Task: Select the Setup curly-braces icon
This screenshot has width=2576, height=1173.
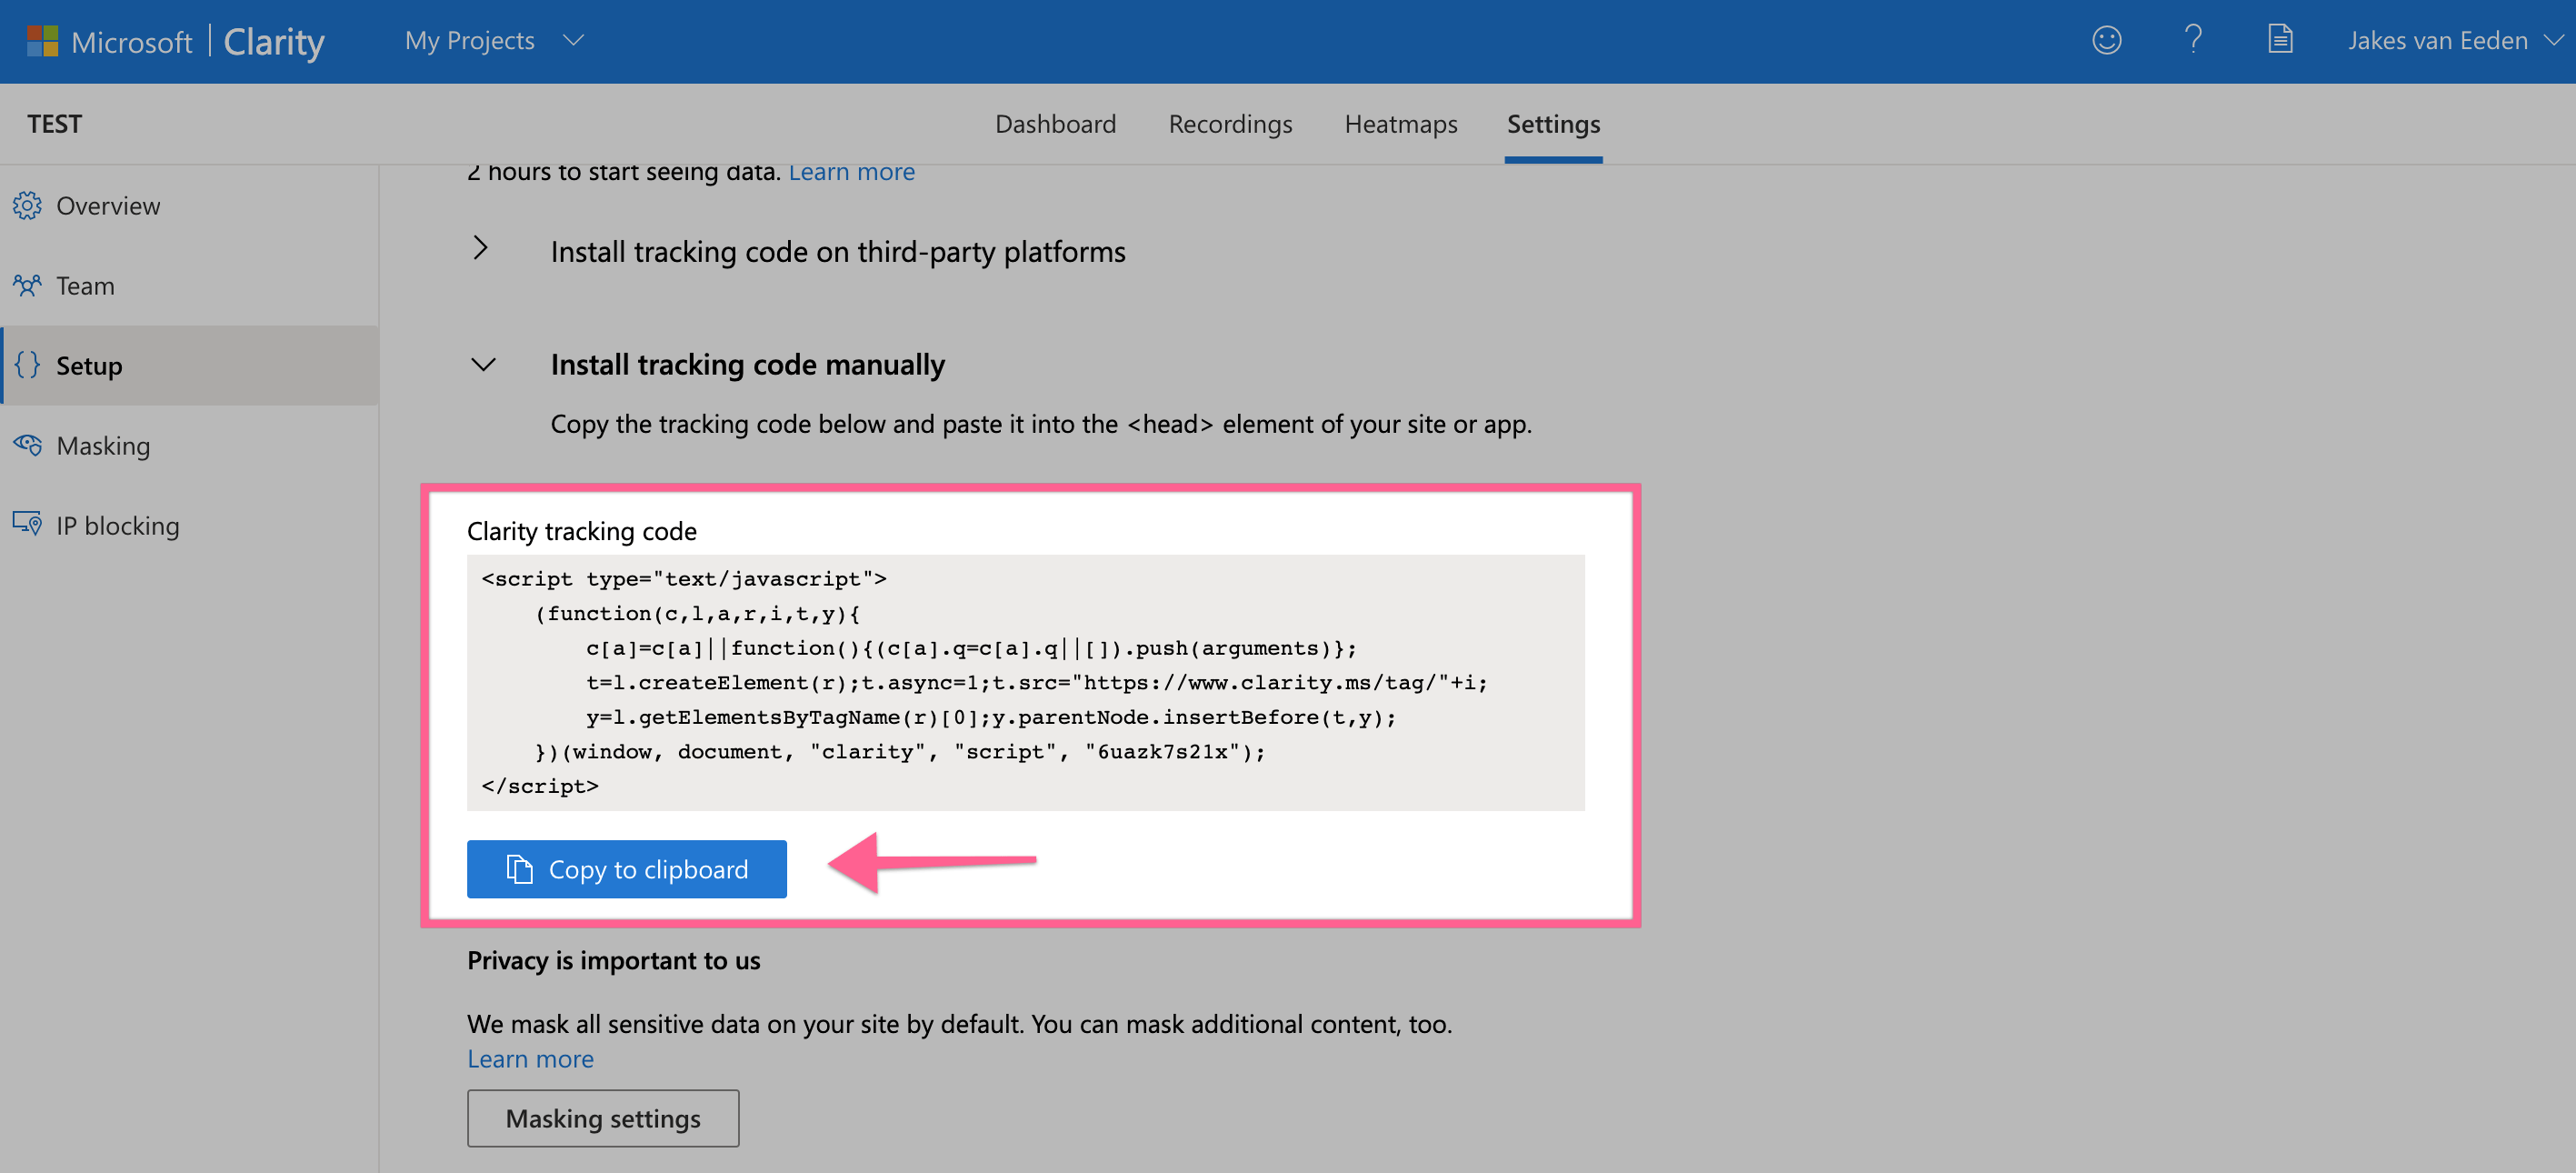Action: click(x=27, y=365)
